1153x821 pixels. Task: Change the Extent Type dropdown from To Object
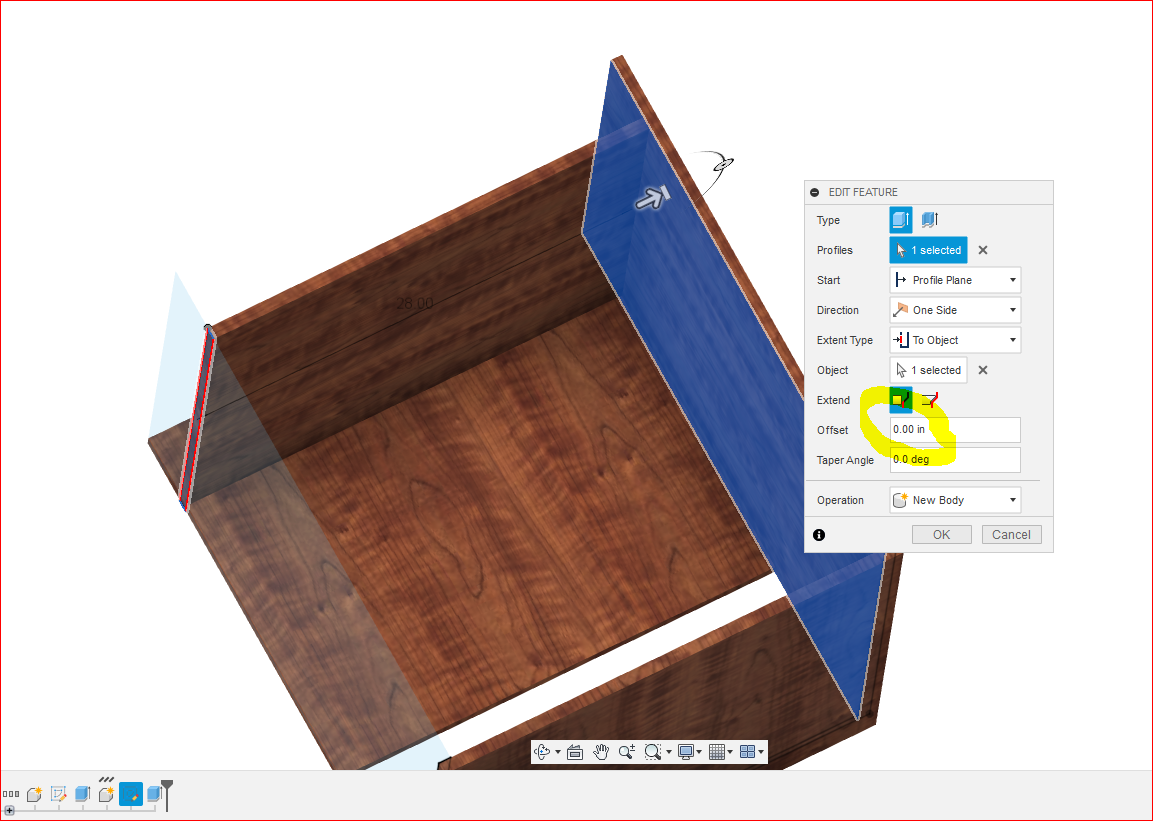pos(954,339)
